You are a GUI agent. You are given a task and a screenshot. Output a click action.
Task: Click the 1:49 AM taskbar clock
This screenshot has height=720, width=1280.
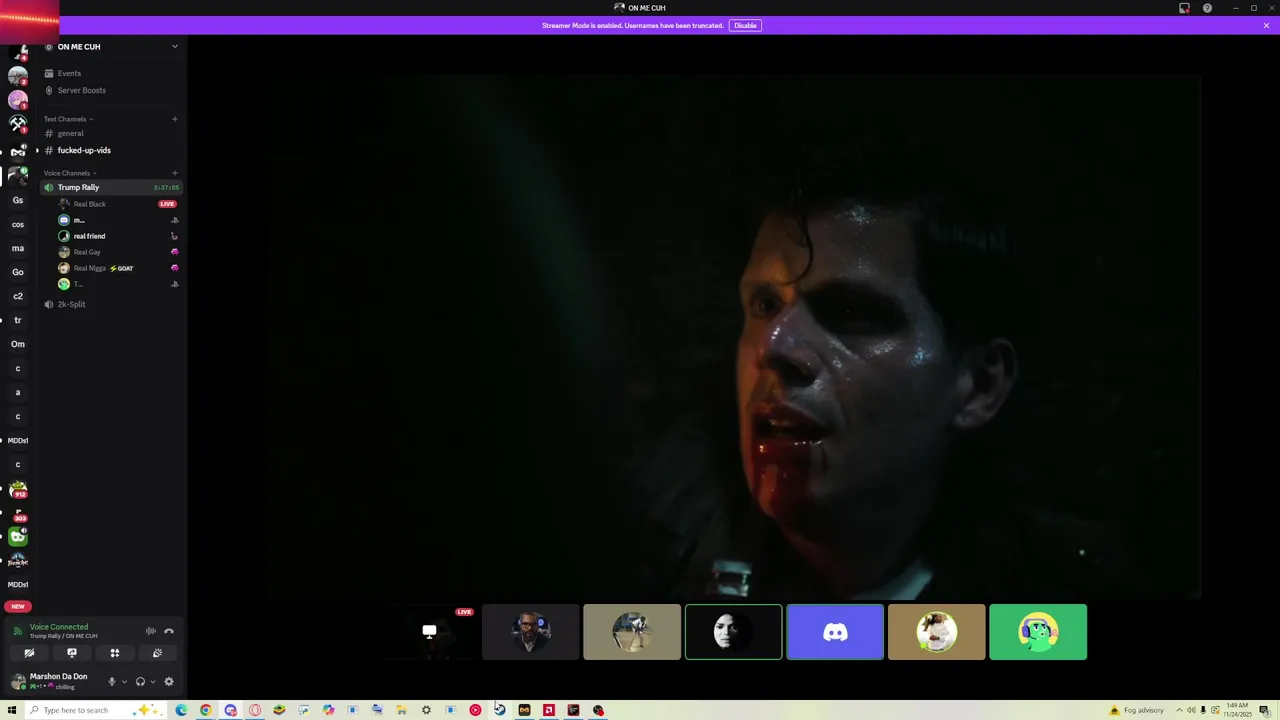click(1237, 710)
